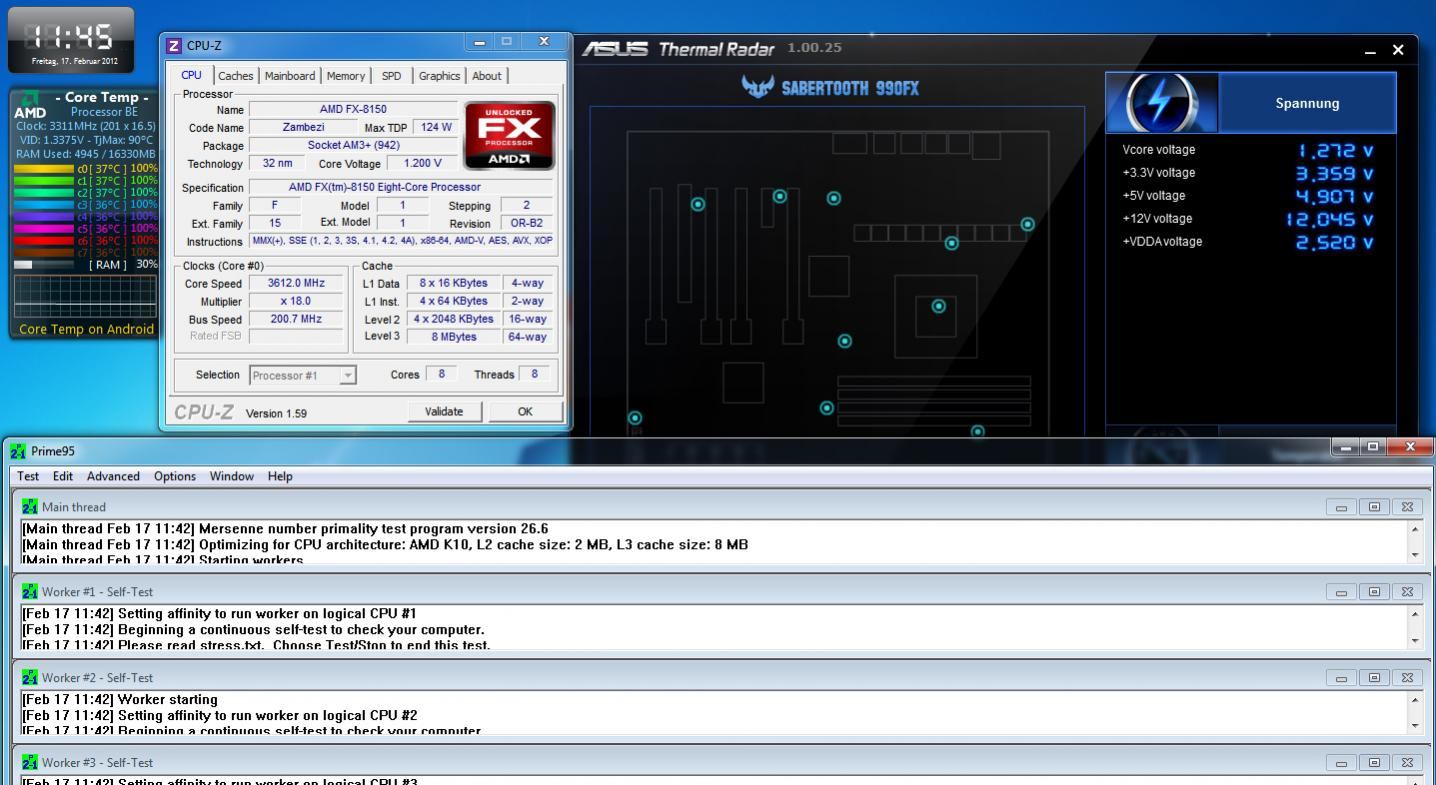Maximize the Worker #2 child window
This screenshot has height=785, width=1436.
[x=1374, y=678]
